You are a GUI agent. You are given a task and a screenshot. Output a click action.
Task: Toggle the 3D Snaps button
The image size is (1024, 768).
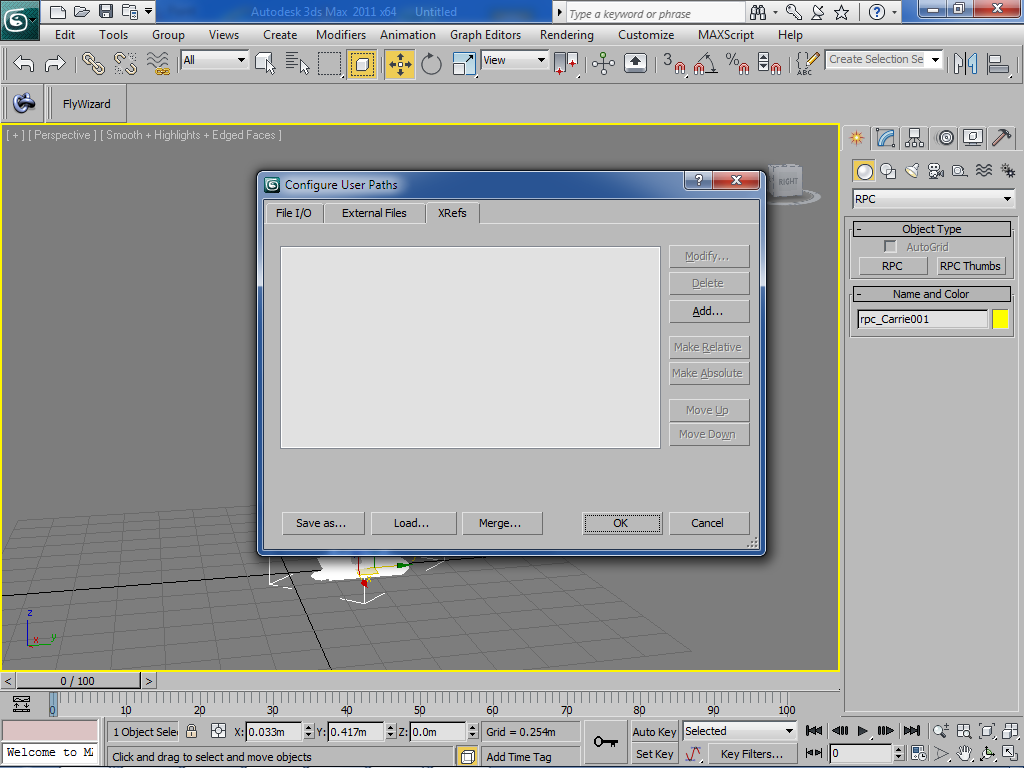pyautogui.click(x=675, y=63)
